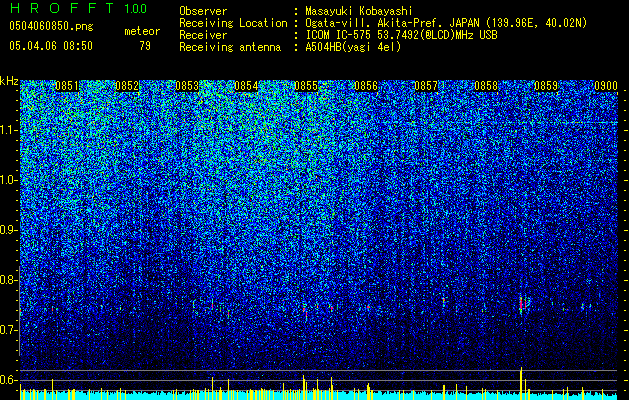
Task: Click the 0851 time marker
Action: [x=67, y=86]
